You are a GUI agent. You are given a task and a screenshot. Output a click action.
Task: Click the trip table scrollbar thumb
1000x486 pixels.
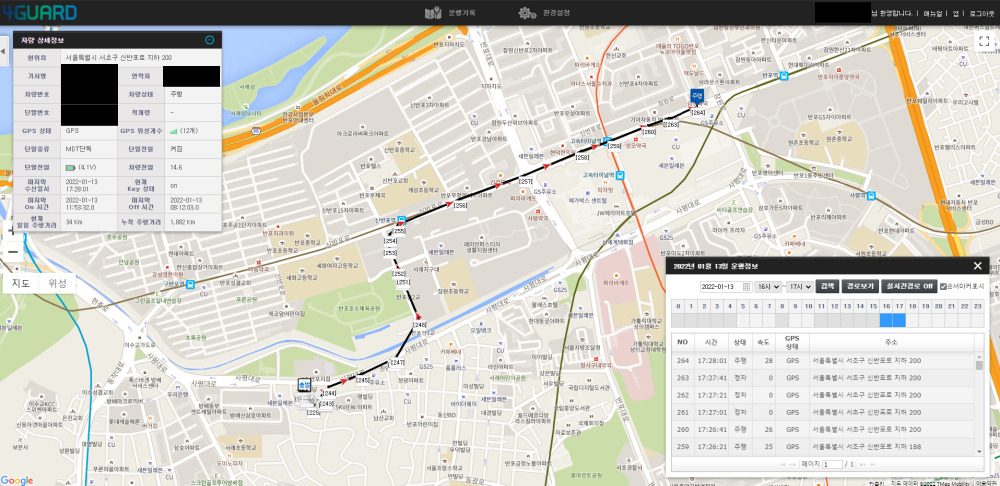coord(979,365)
